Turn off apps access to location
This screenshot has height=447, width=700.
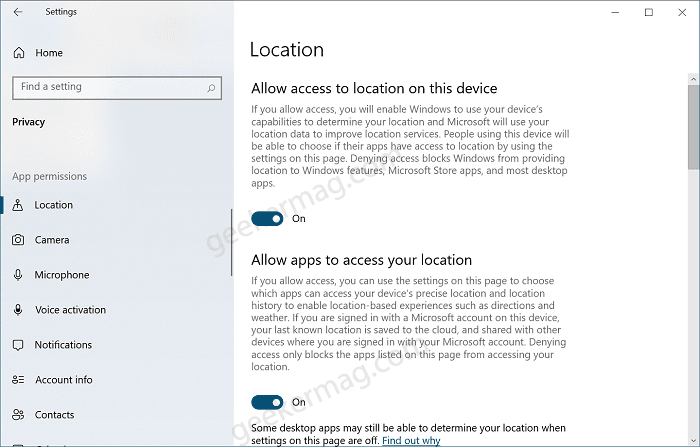coord(267,402)
